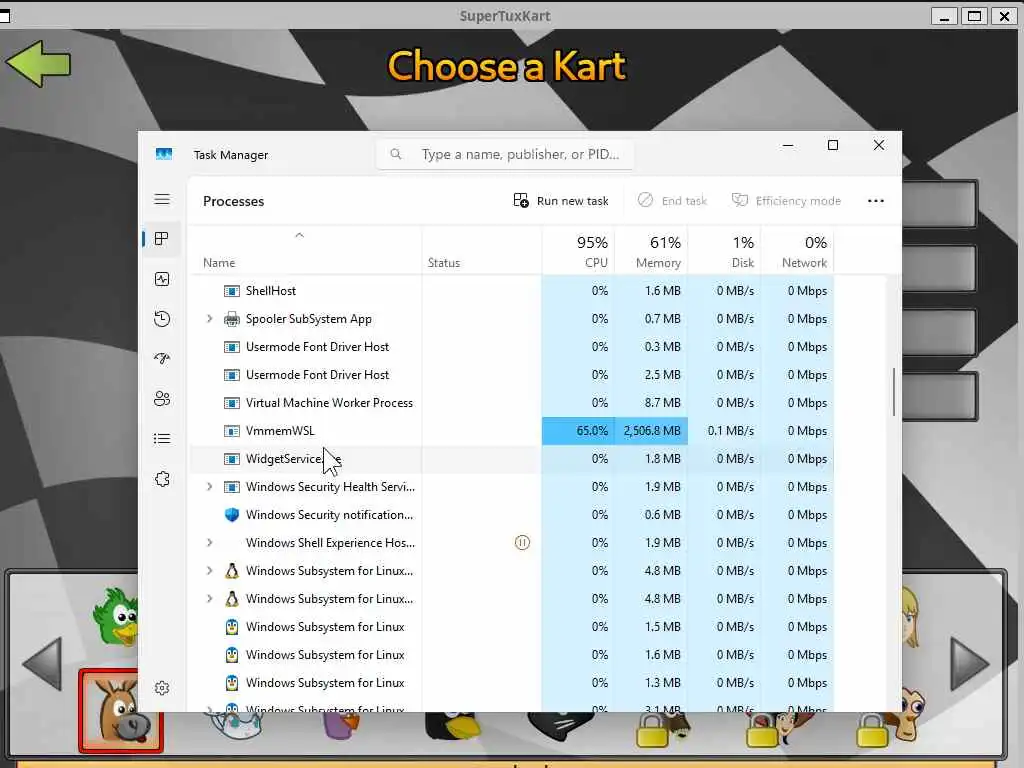Select the WidgetService process row

click(x=511, y=458)
